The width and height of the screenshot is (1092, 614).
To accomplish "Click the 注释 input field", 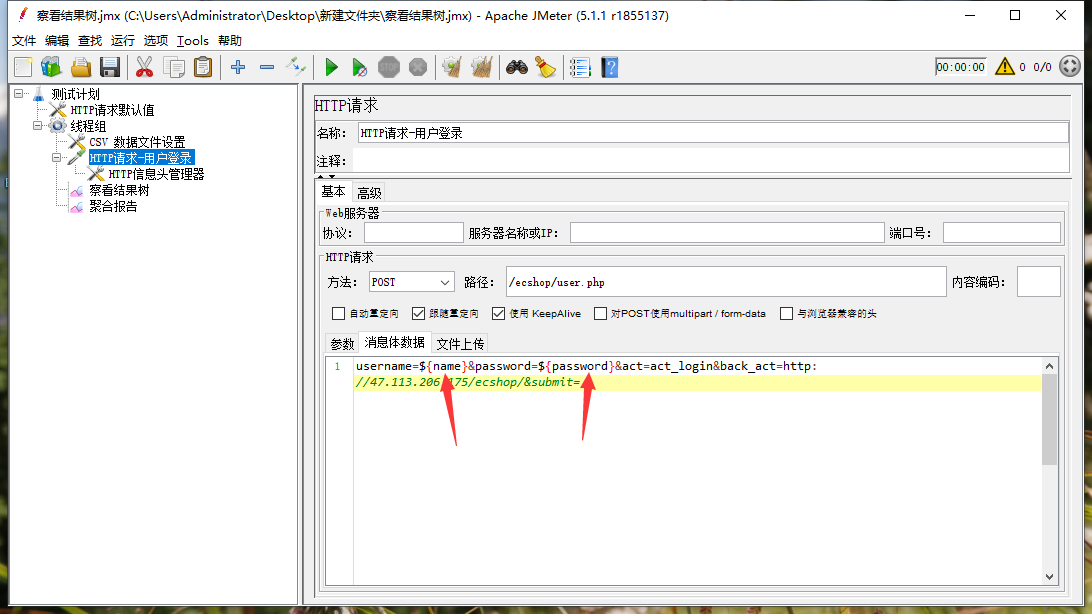I will [x=710, y=161].
